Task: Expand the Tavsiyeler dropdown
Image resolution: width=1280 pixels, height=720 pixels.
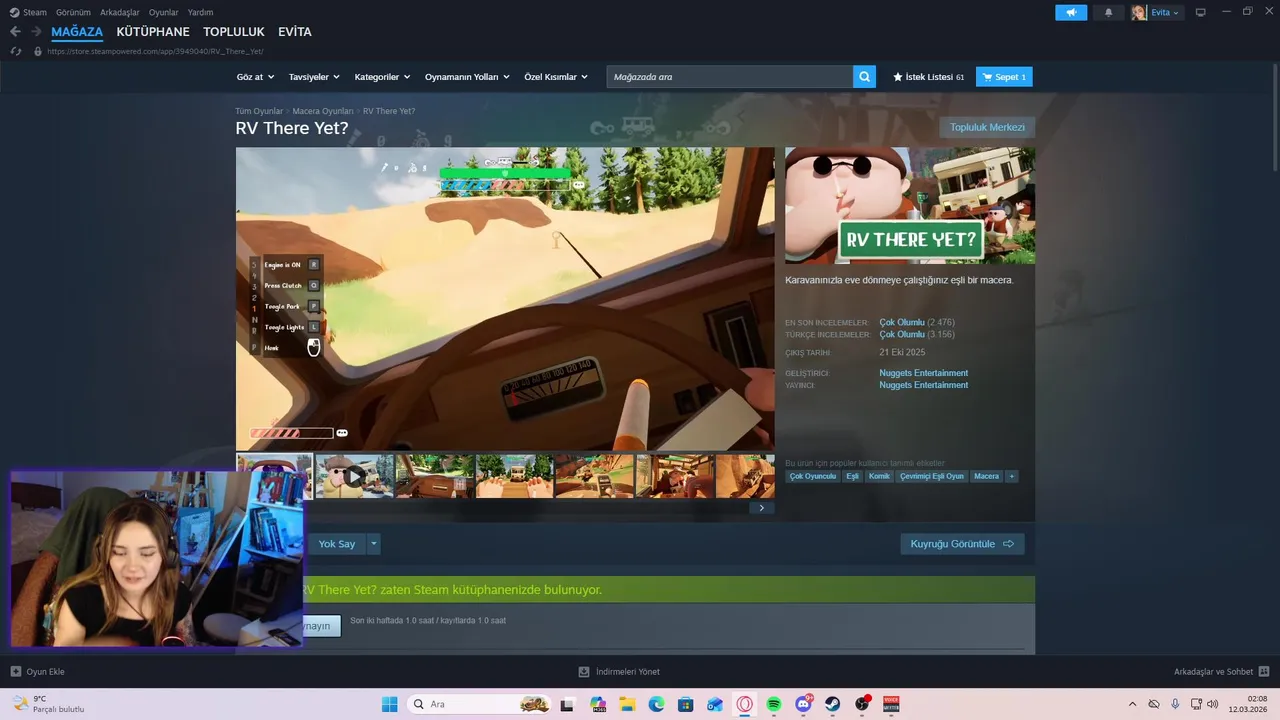Action: tap(314, 77)
